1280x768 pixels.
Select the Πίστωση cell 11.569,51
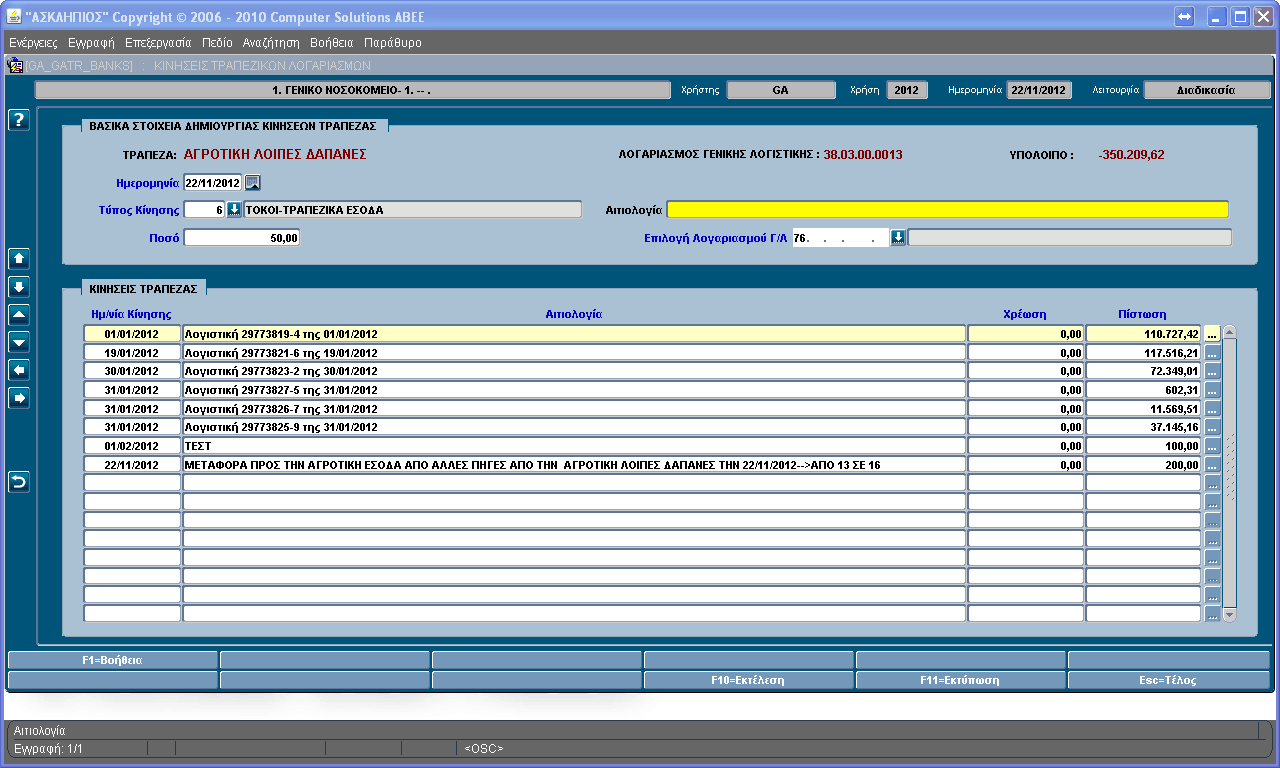pyautogui.click(x=1143, y=408)
